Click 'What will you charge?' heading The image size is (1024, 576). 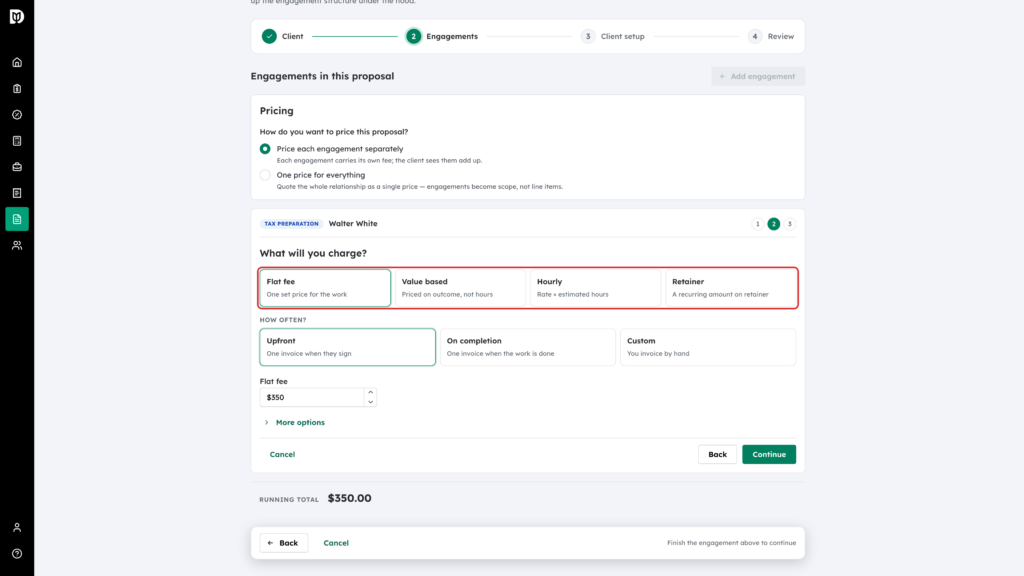point(313,253)
